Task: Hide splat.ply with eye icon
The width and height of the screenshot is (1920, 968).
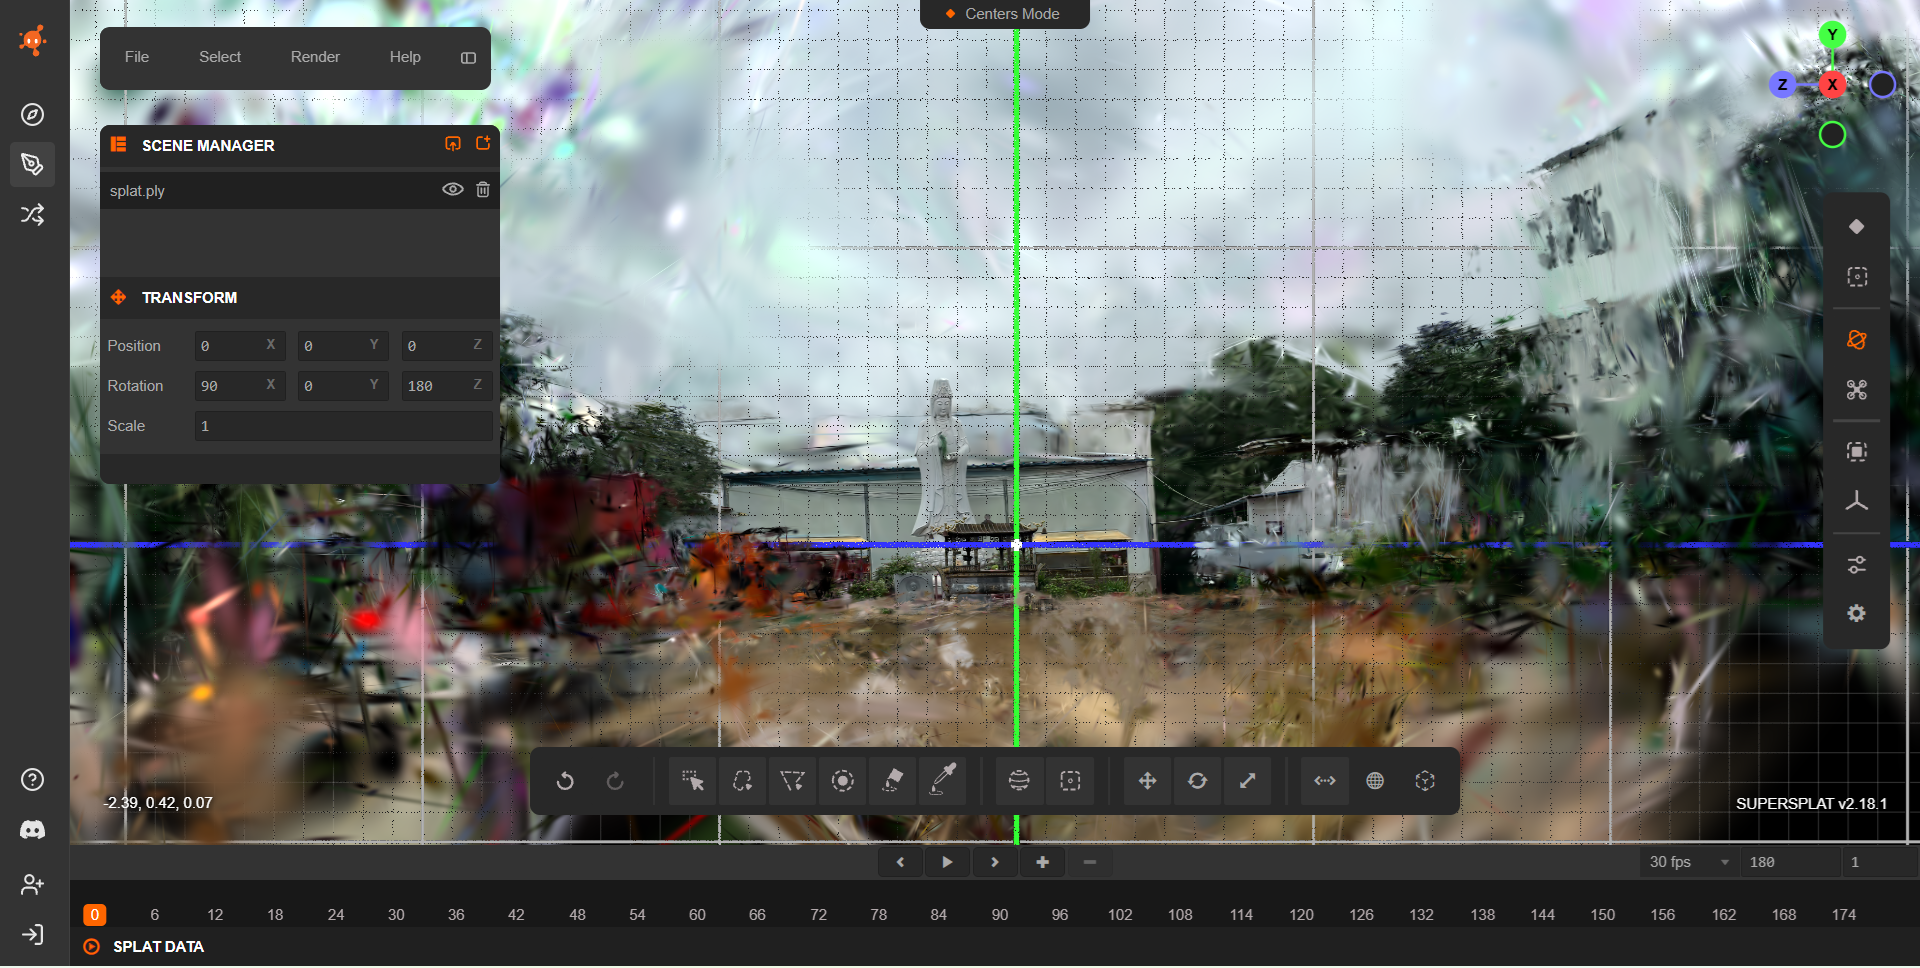Action: click(453, 190)
